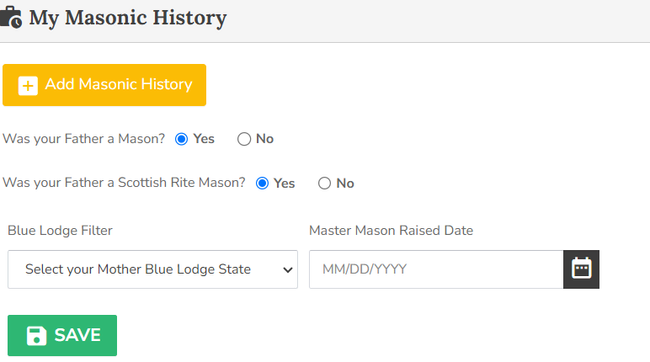Click the floppy disk icon on SAVE
The width and height of the screenshot is (650, 362).
tap(36, 335)
